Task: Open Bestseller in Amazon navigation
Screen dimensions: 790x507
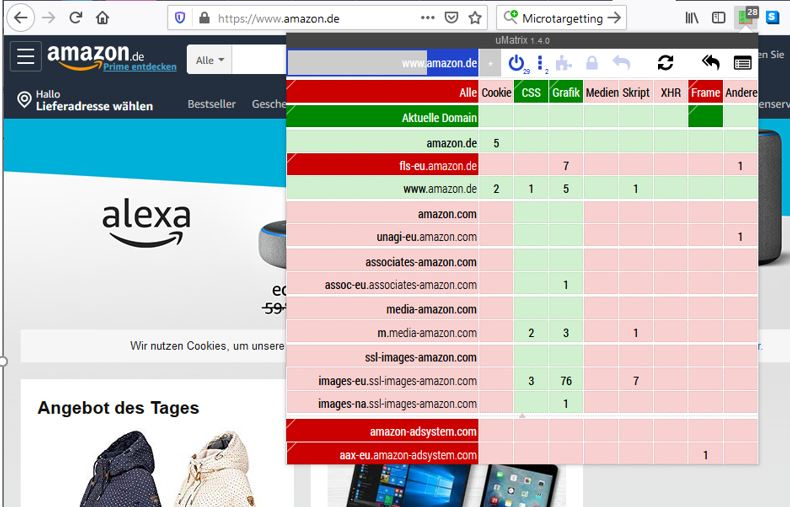Action: (x=212, y=104)
